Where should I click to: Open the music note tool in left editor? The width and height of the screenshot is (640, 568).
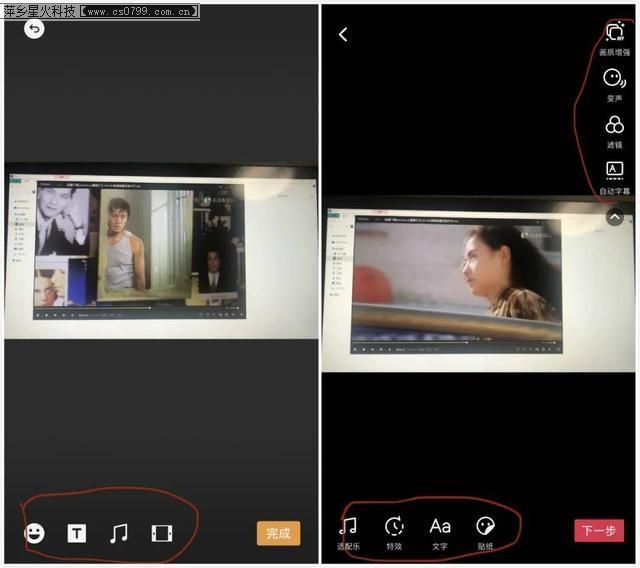(x=119, y=533)
